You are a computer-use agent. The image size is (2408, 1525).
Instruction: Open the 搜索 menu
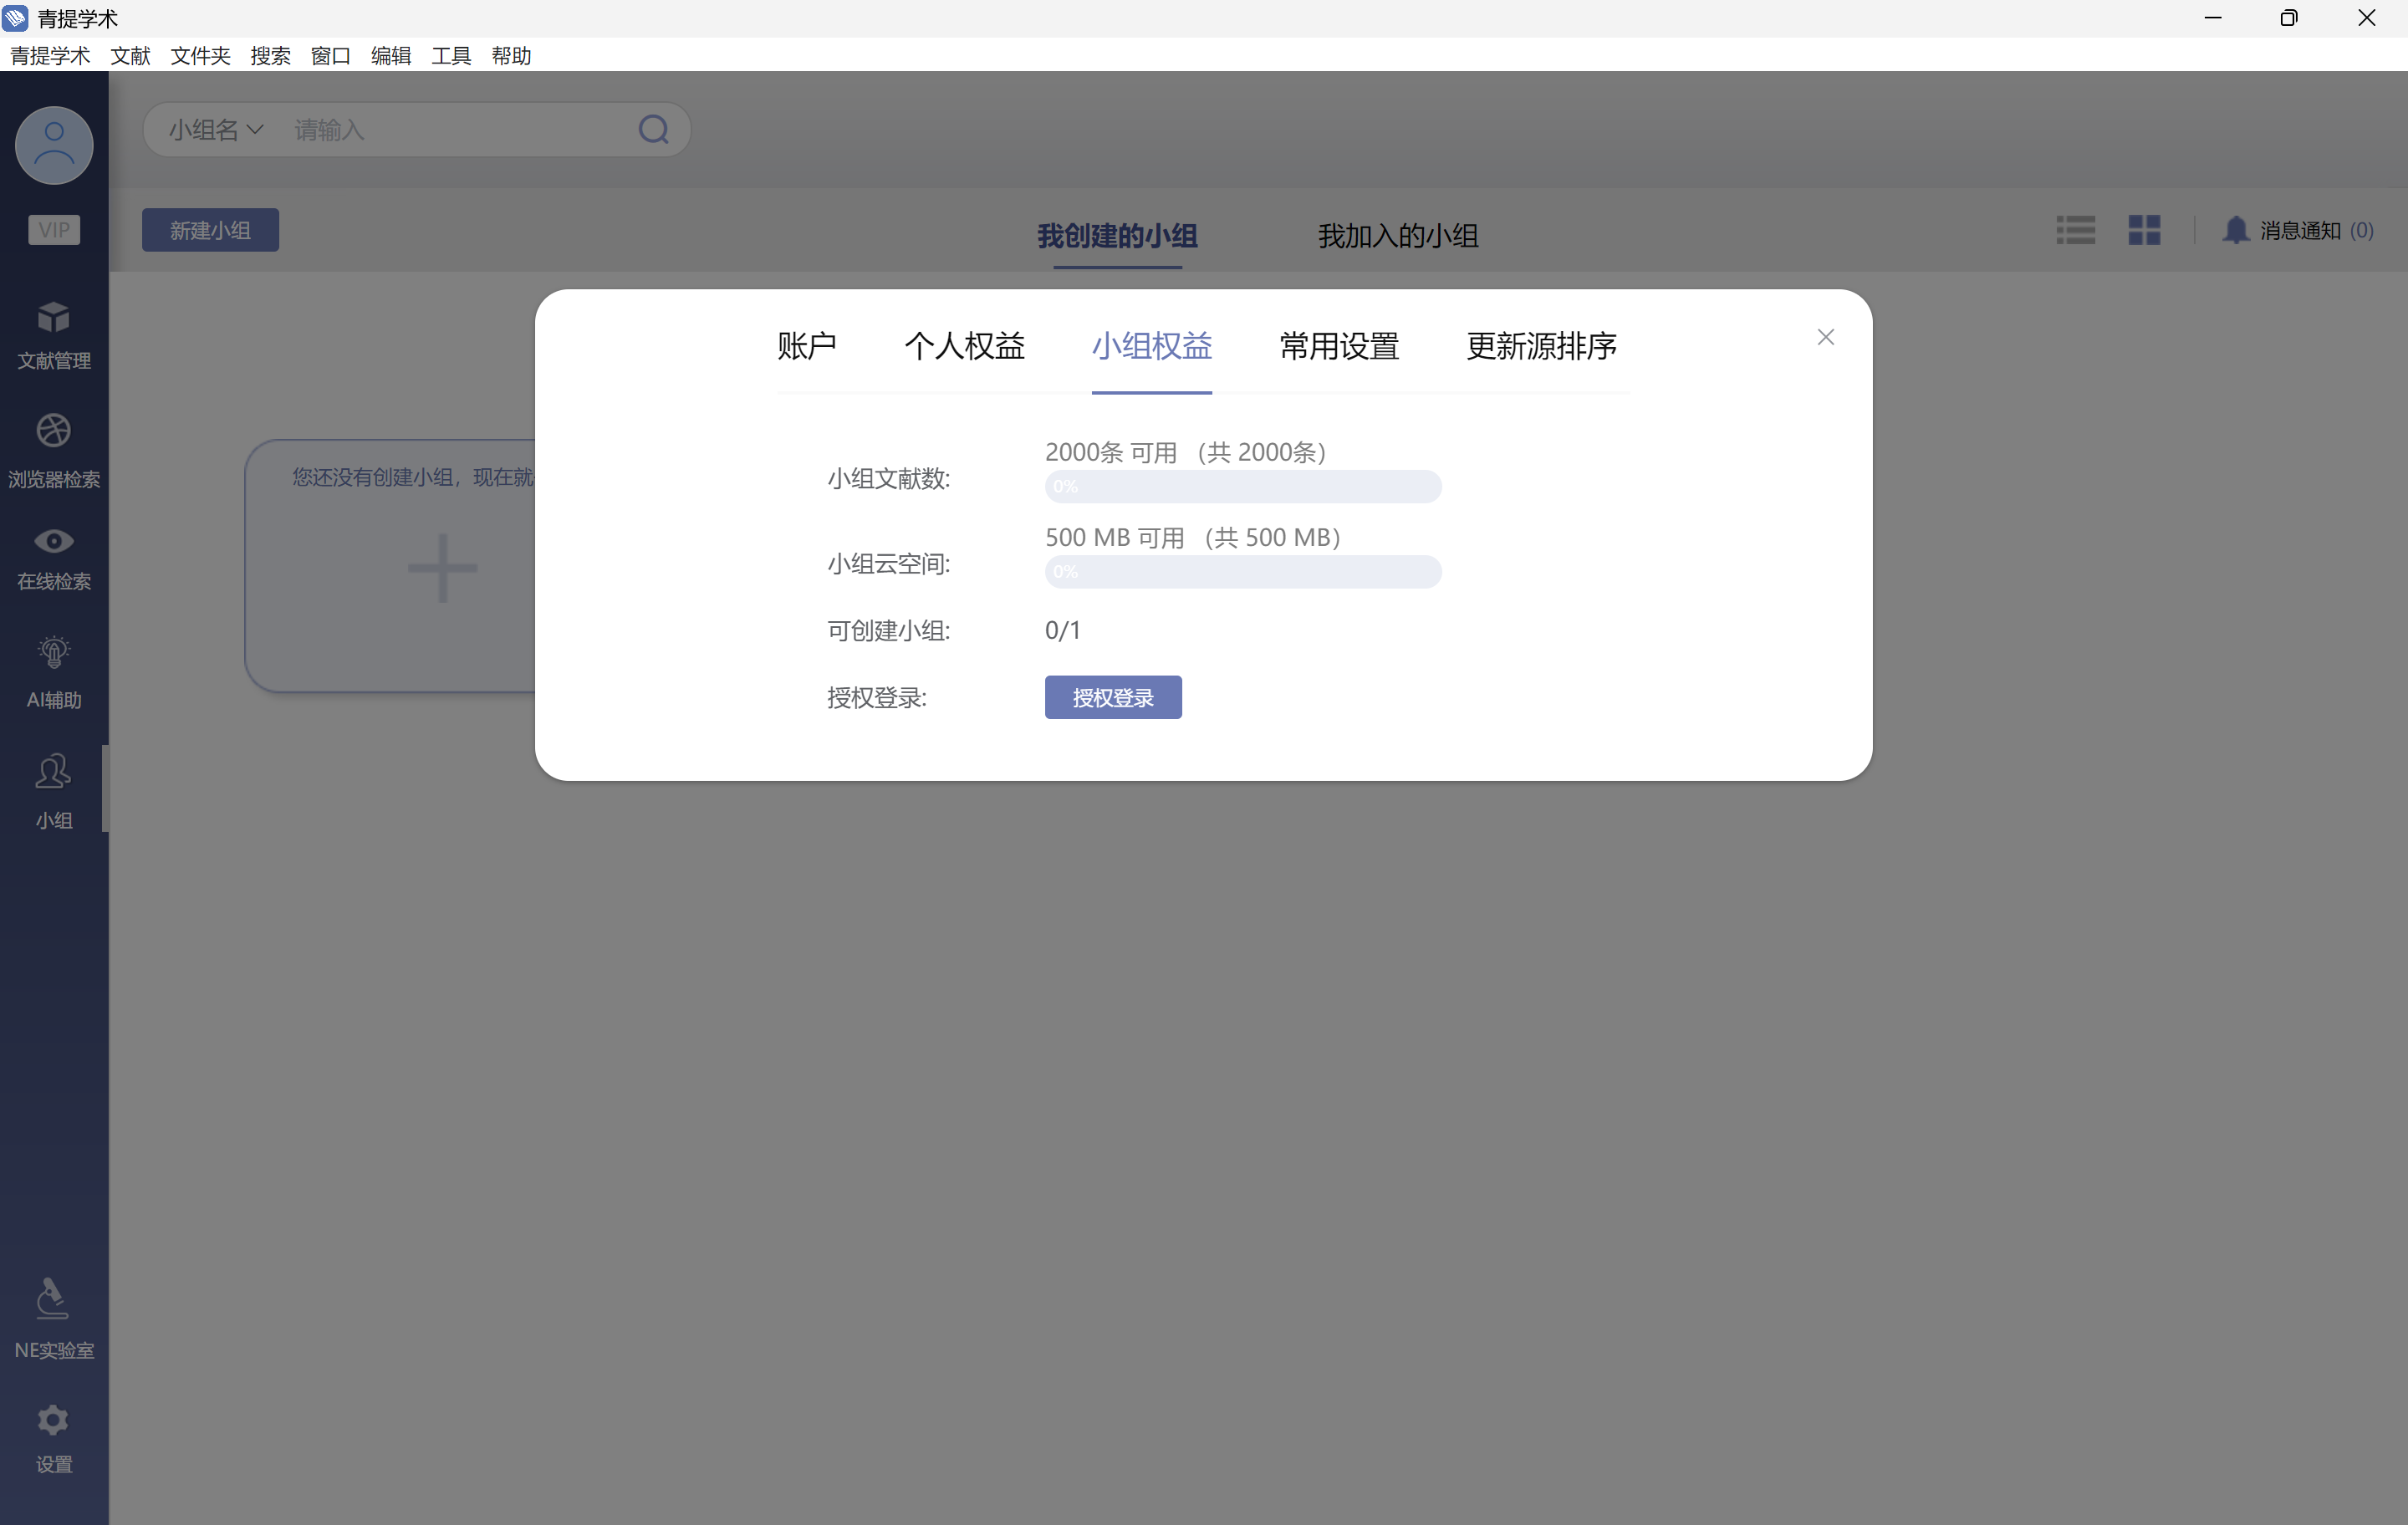pyautogui.click(x=270, y=55)
